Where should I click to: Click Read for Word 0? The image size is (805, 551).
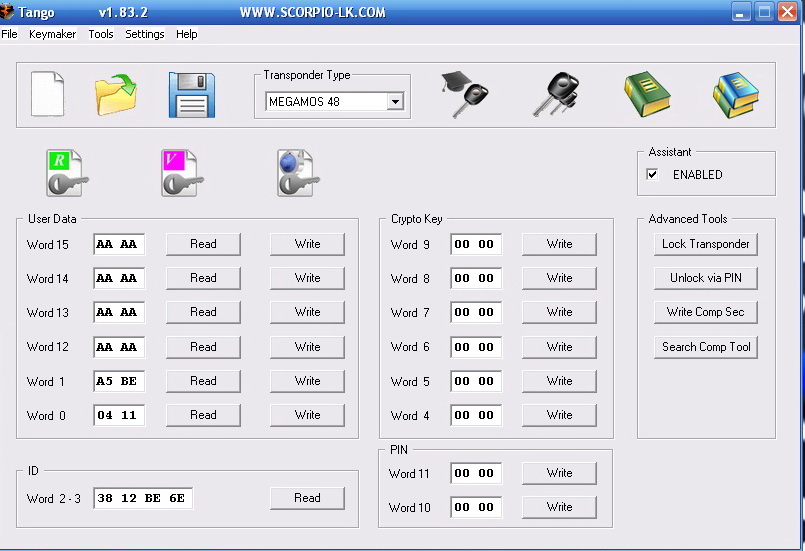(203, 415)
